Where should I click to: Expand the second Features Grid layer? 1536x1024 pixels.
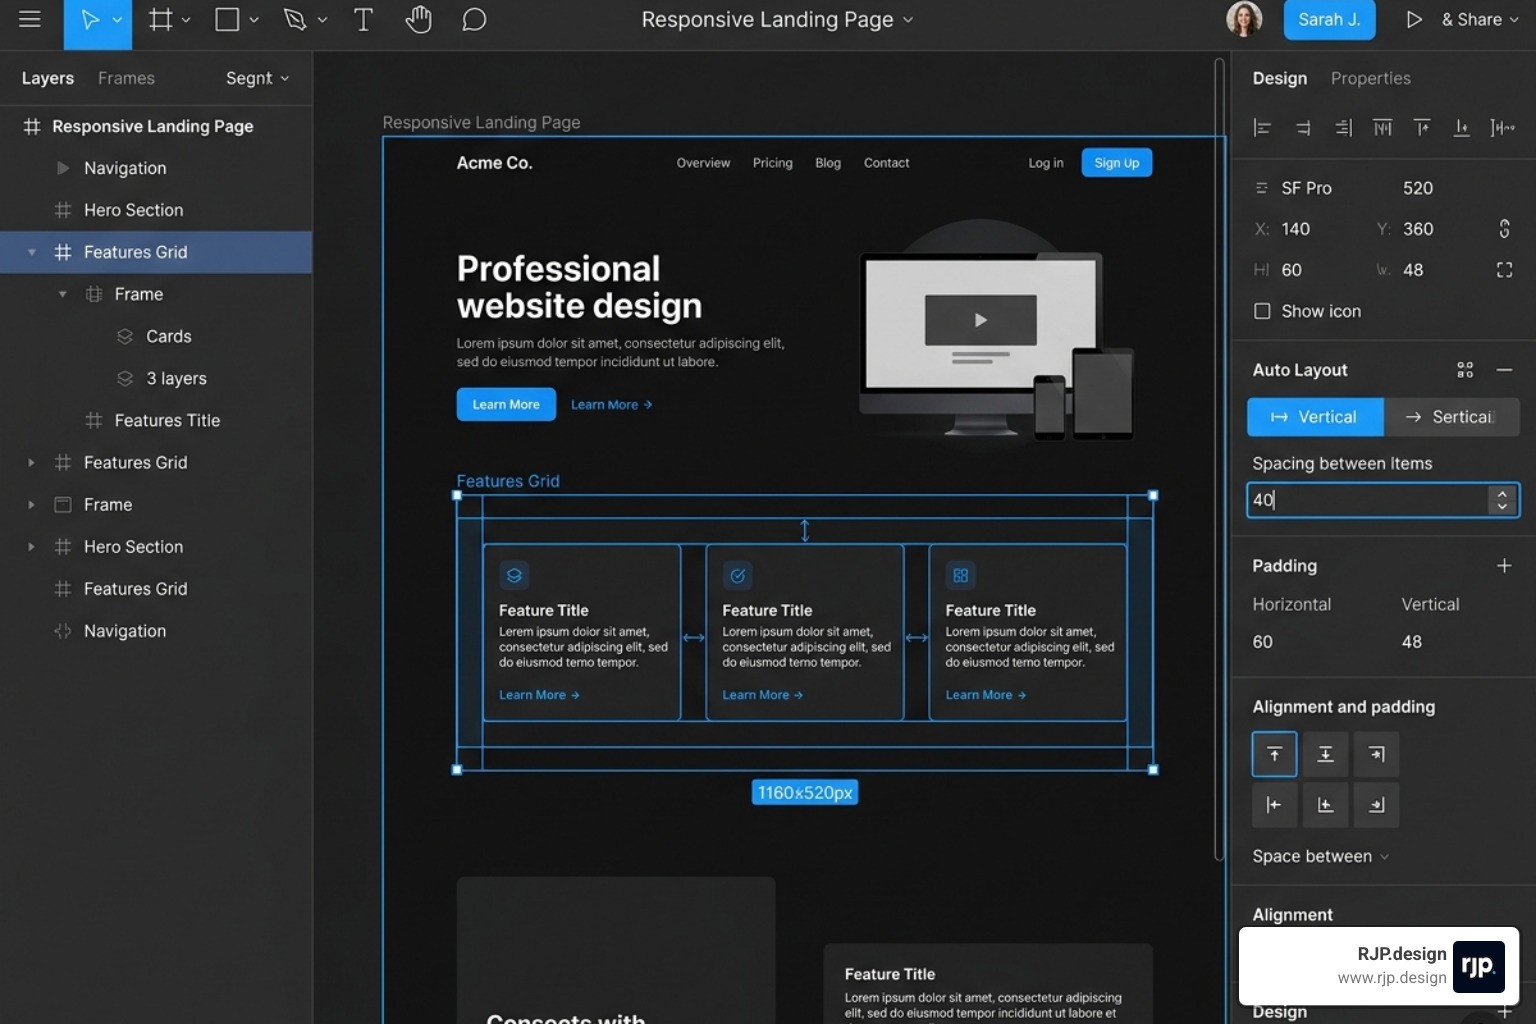(x=31, y=463)
